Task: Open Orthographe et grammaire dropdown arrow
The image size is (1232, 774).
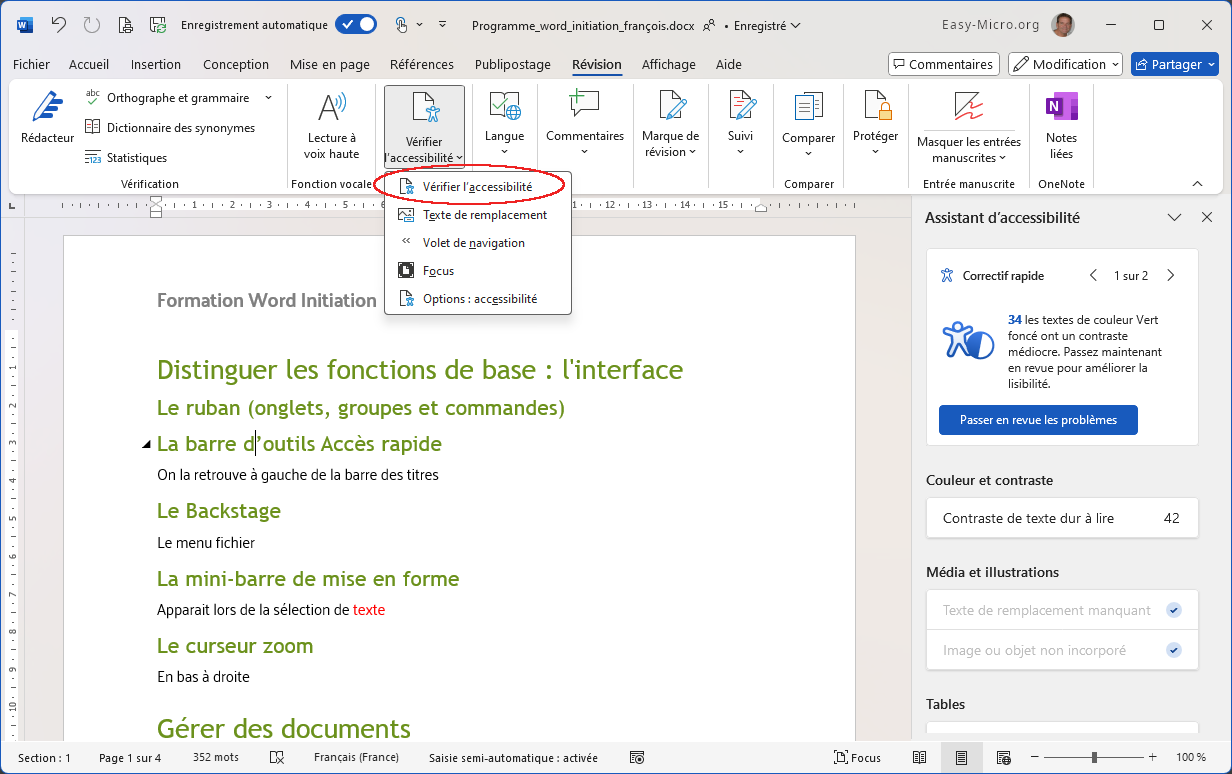Action: [268, 98]
